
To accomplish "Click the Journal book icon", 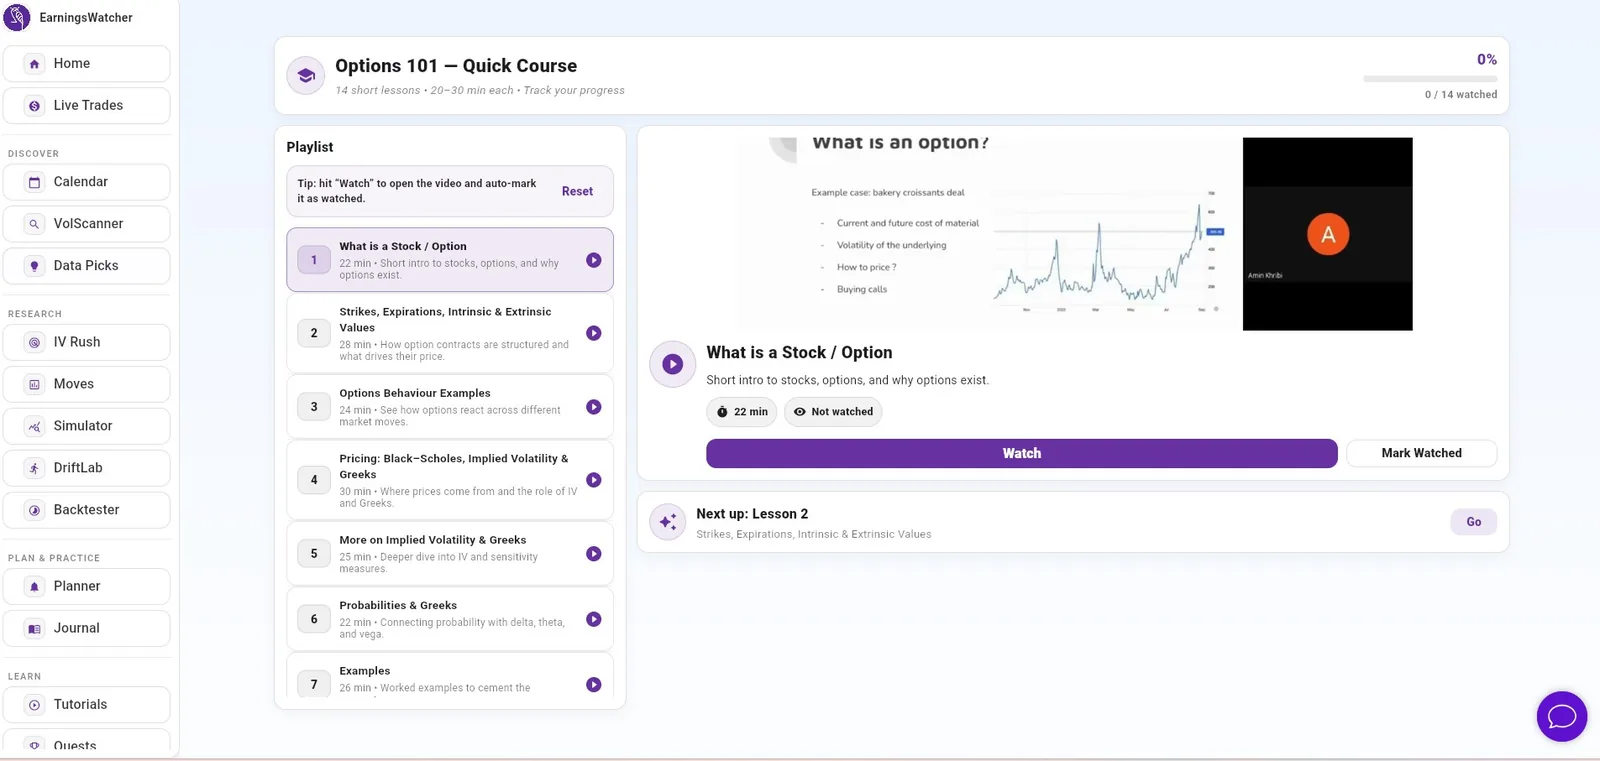I will click(35, 629).
